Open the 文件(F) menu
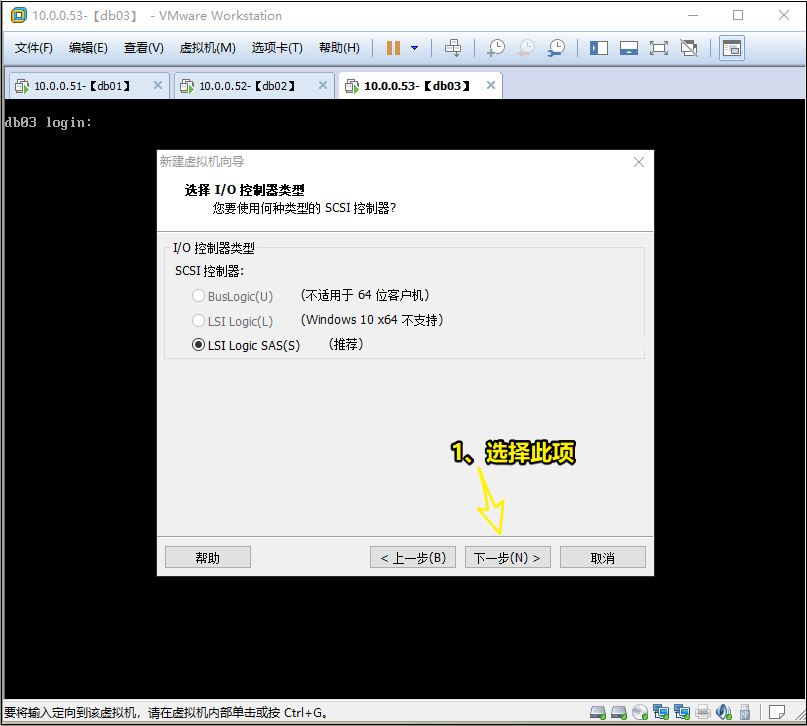Screen dimensions: 807x726 point(33,48)
